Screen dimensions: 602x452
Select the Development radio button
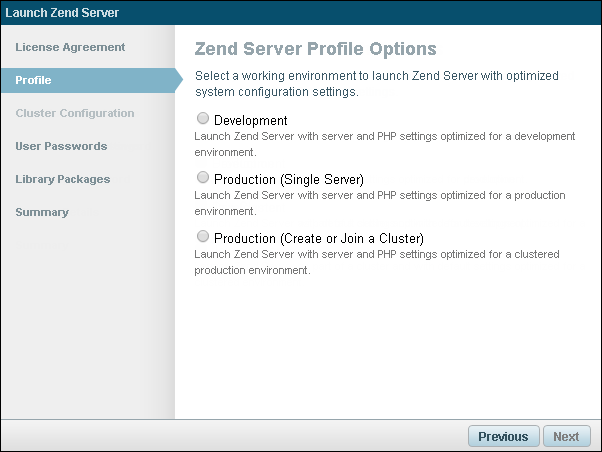203,119
